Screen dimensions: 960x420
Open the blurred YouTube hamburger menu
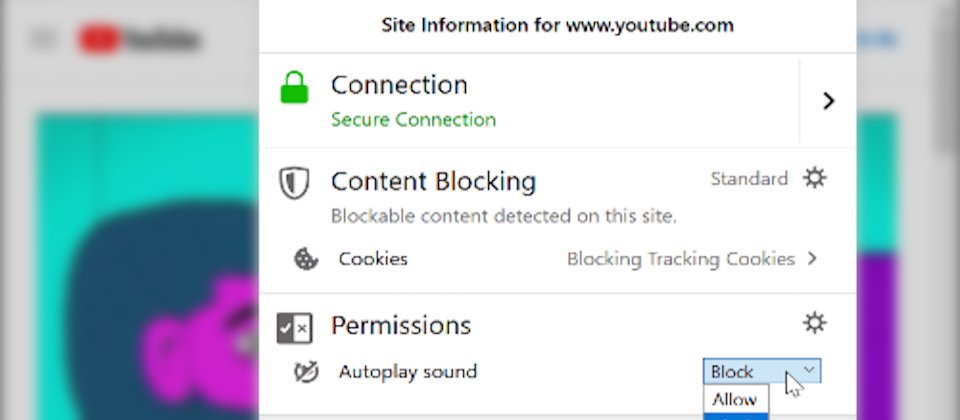42,40
